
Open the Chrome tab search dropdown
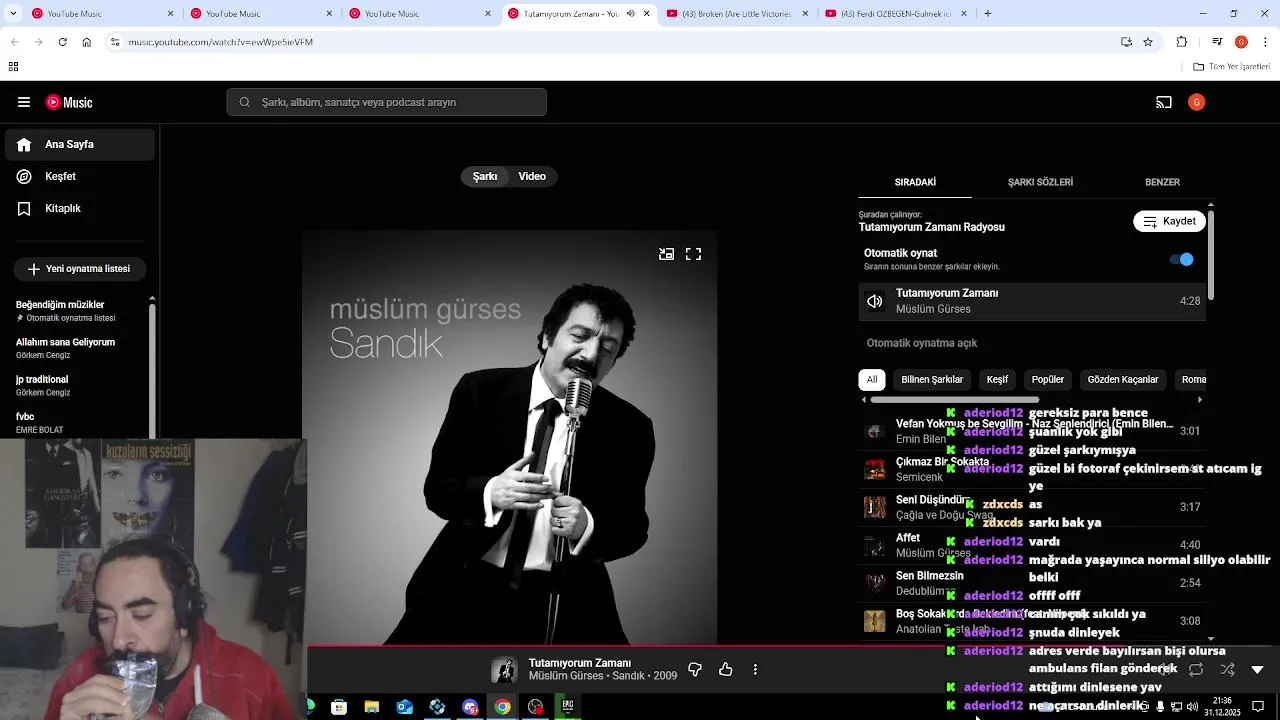point(14,14)
